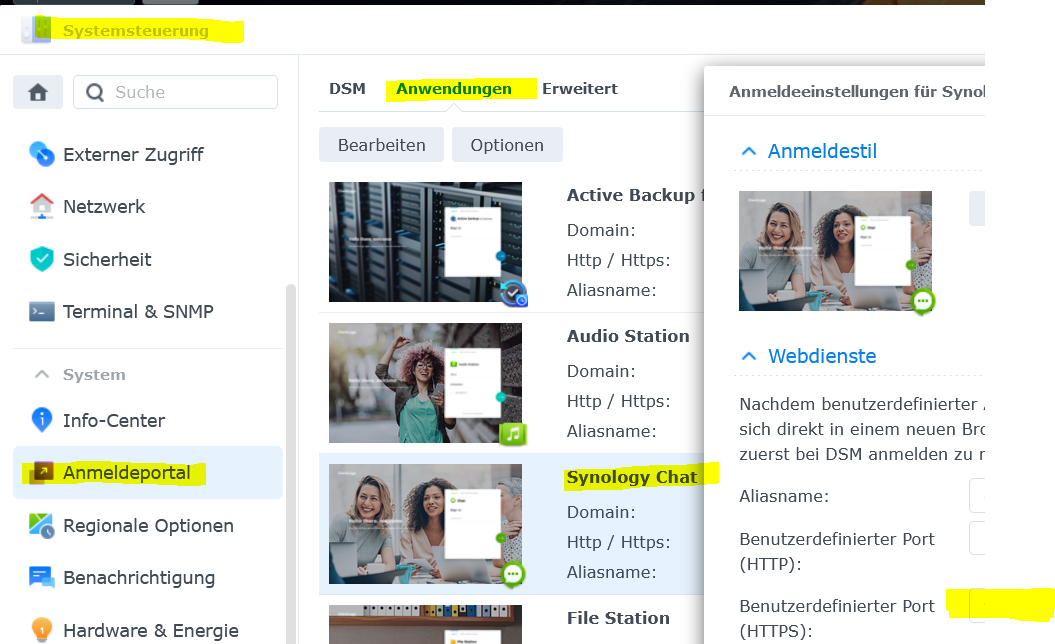
Task: Click the Systemsteuerung window icon
Action: (36, 30)
